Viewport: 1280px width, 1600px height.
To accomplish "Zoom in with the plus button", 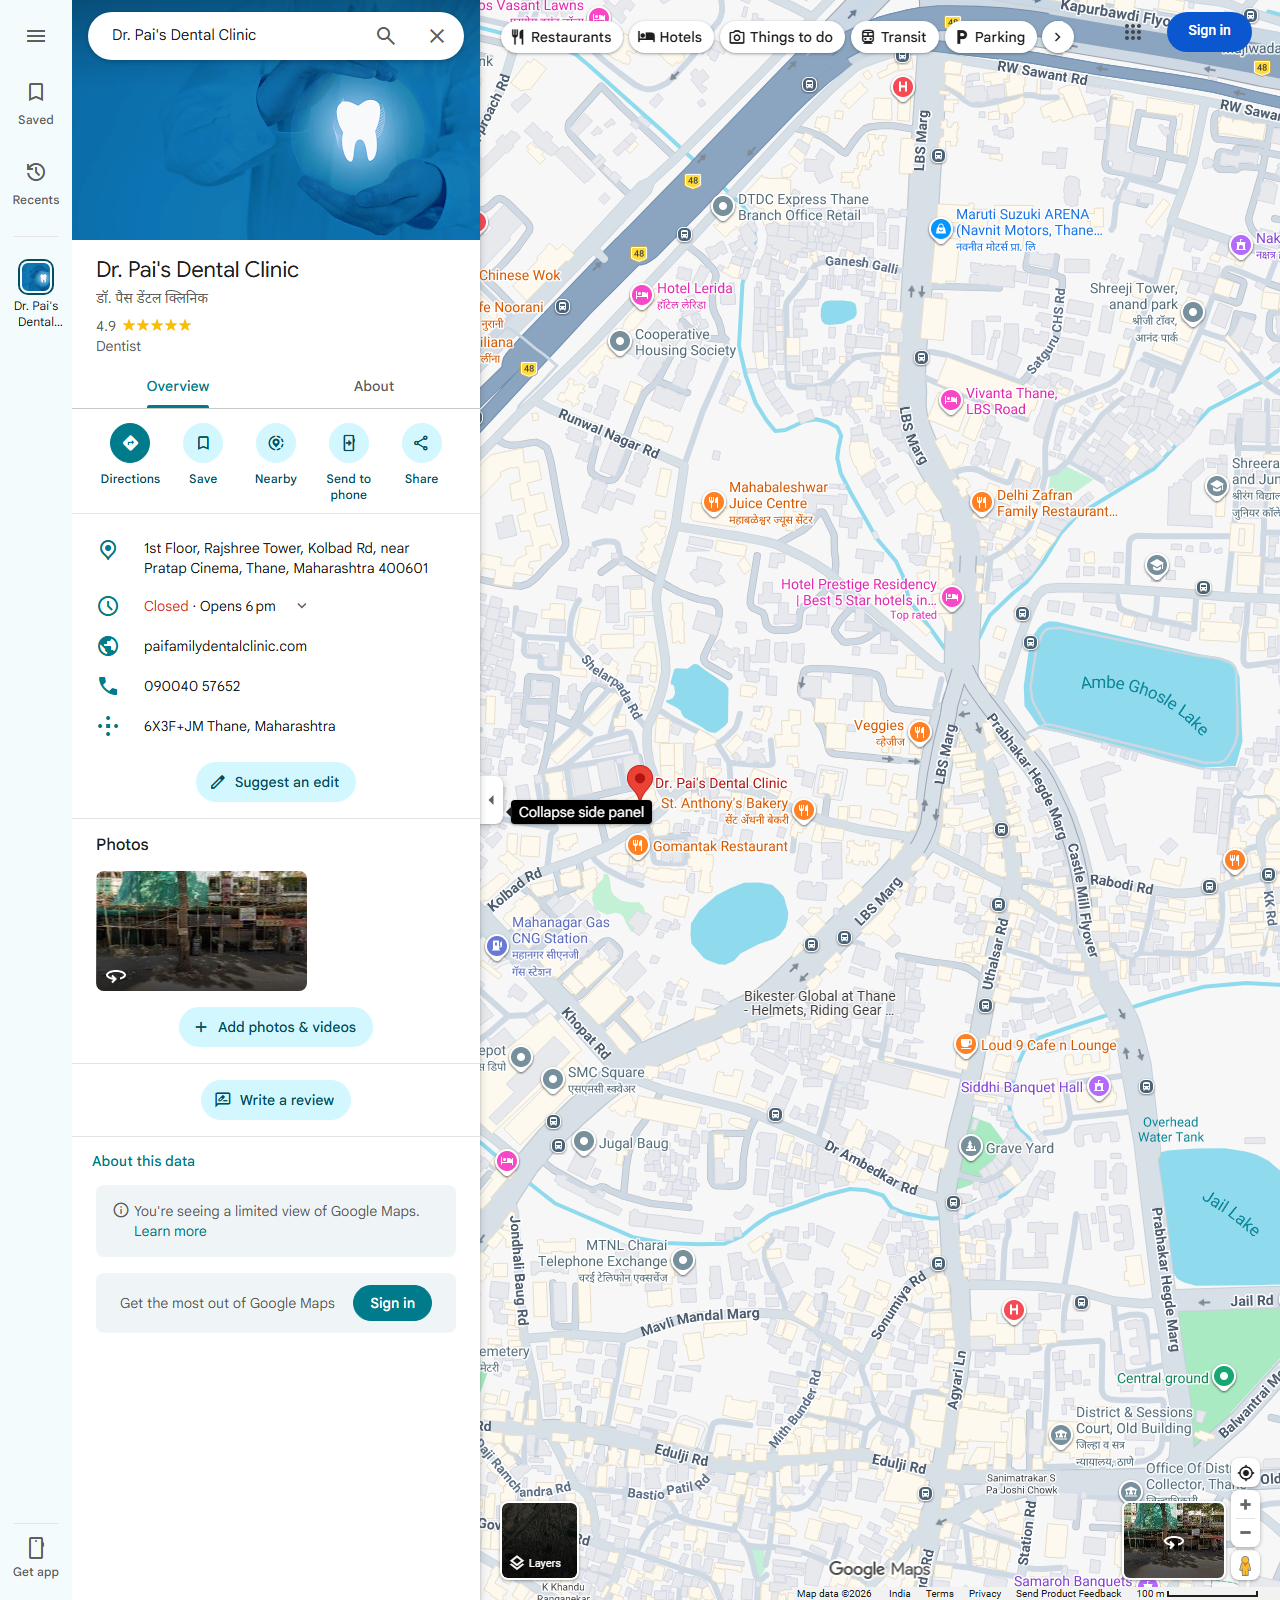I will click(1246, 1505).
